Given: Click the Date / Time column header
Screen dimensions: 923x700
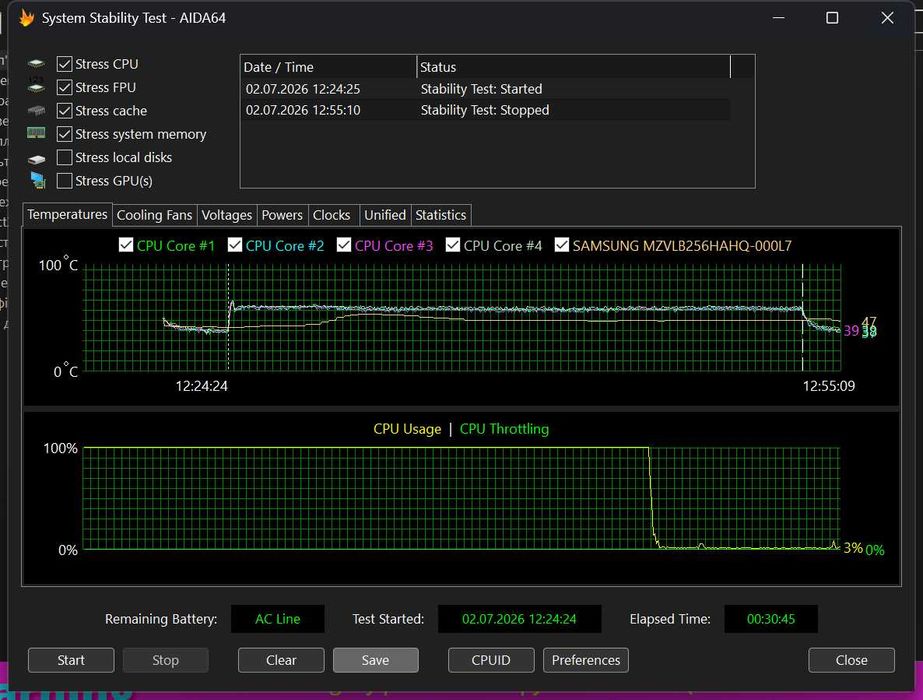Looking at the screenshot, I should tap(328, 67).
